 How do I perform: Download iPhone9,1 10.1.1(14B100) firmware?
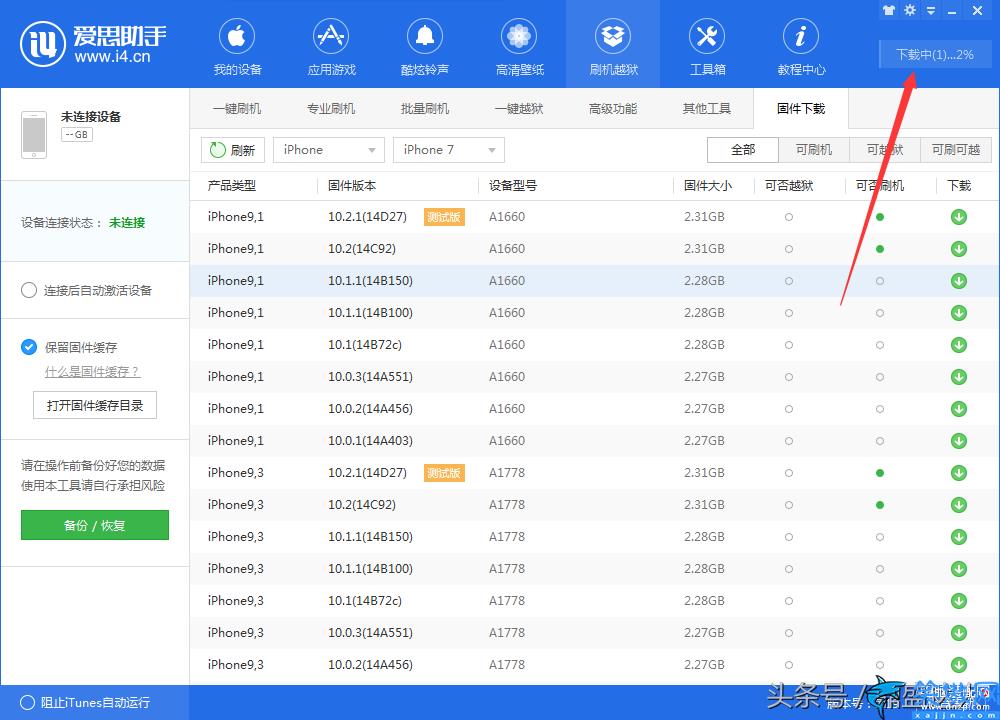click(x=959, y=312)
